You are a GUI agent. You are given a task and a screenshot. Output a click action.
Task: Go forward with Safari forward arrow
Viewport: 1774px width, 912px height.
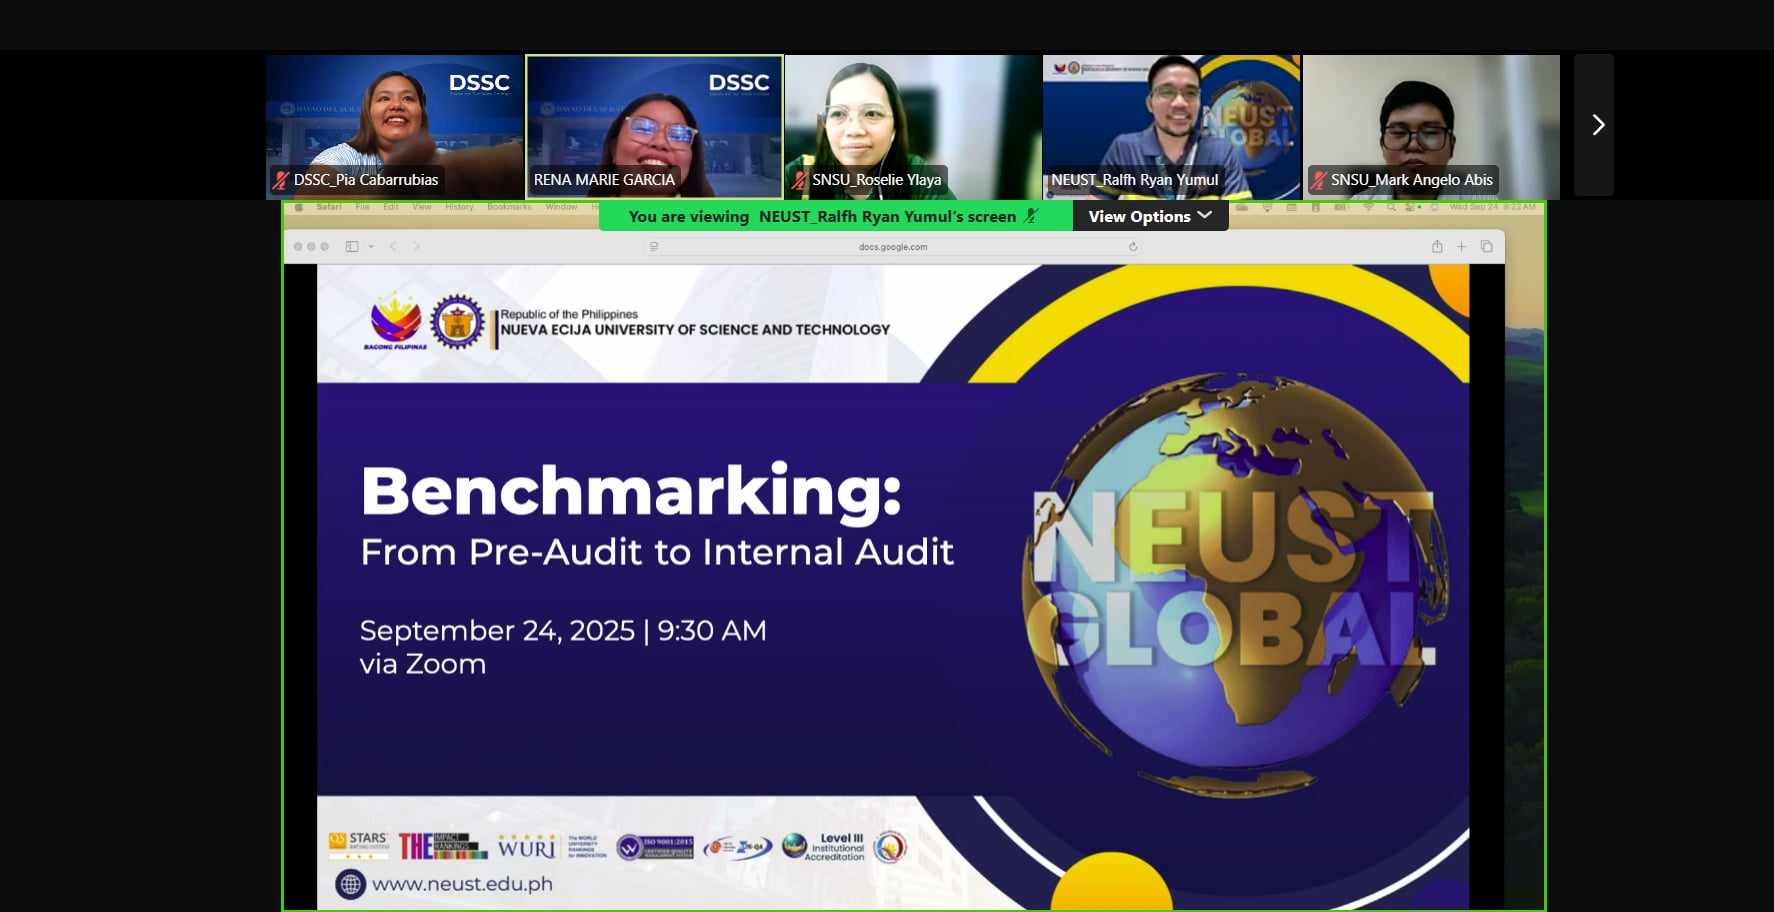pos(416,246)
